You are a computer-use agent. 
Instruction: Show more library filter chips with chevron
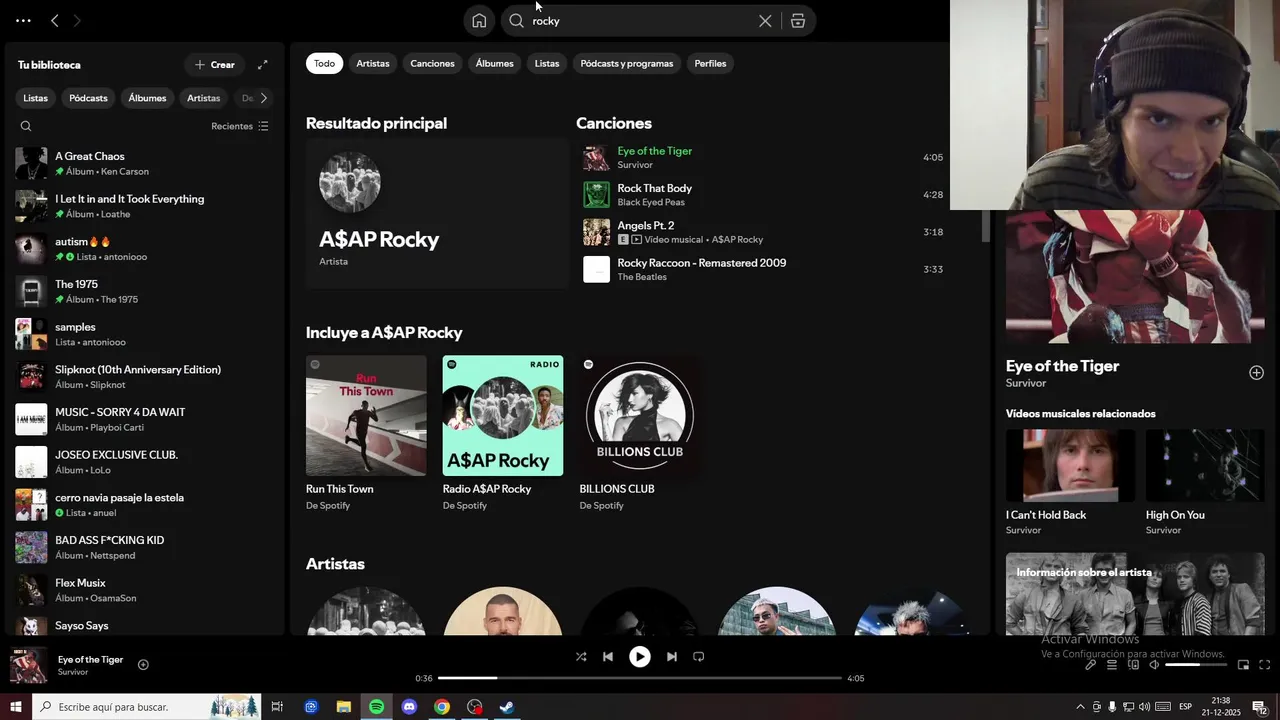click(x=263, y=98)
